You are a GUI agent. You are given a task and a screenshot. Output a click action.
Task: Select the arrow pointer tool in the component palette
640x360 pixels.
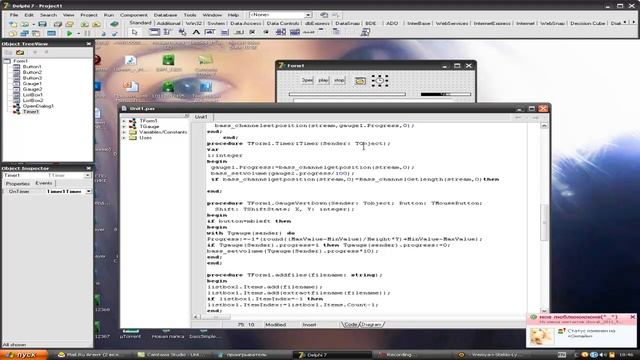coord(135,32)
